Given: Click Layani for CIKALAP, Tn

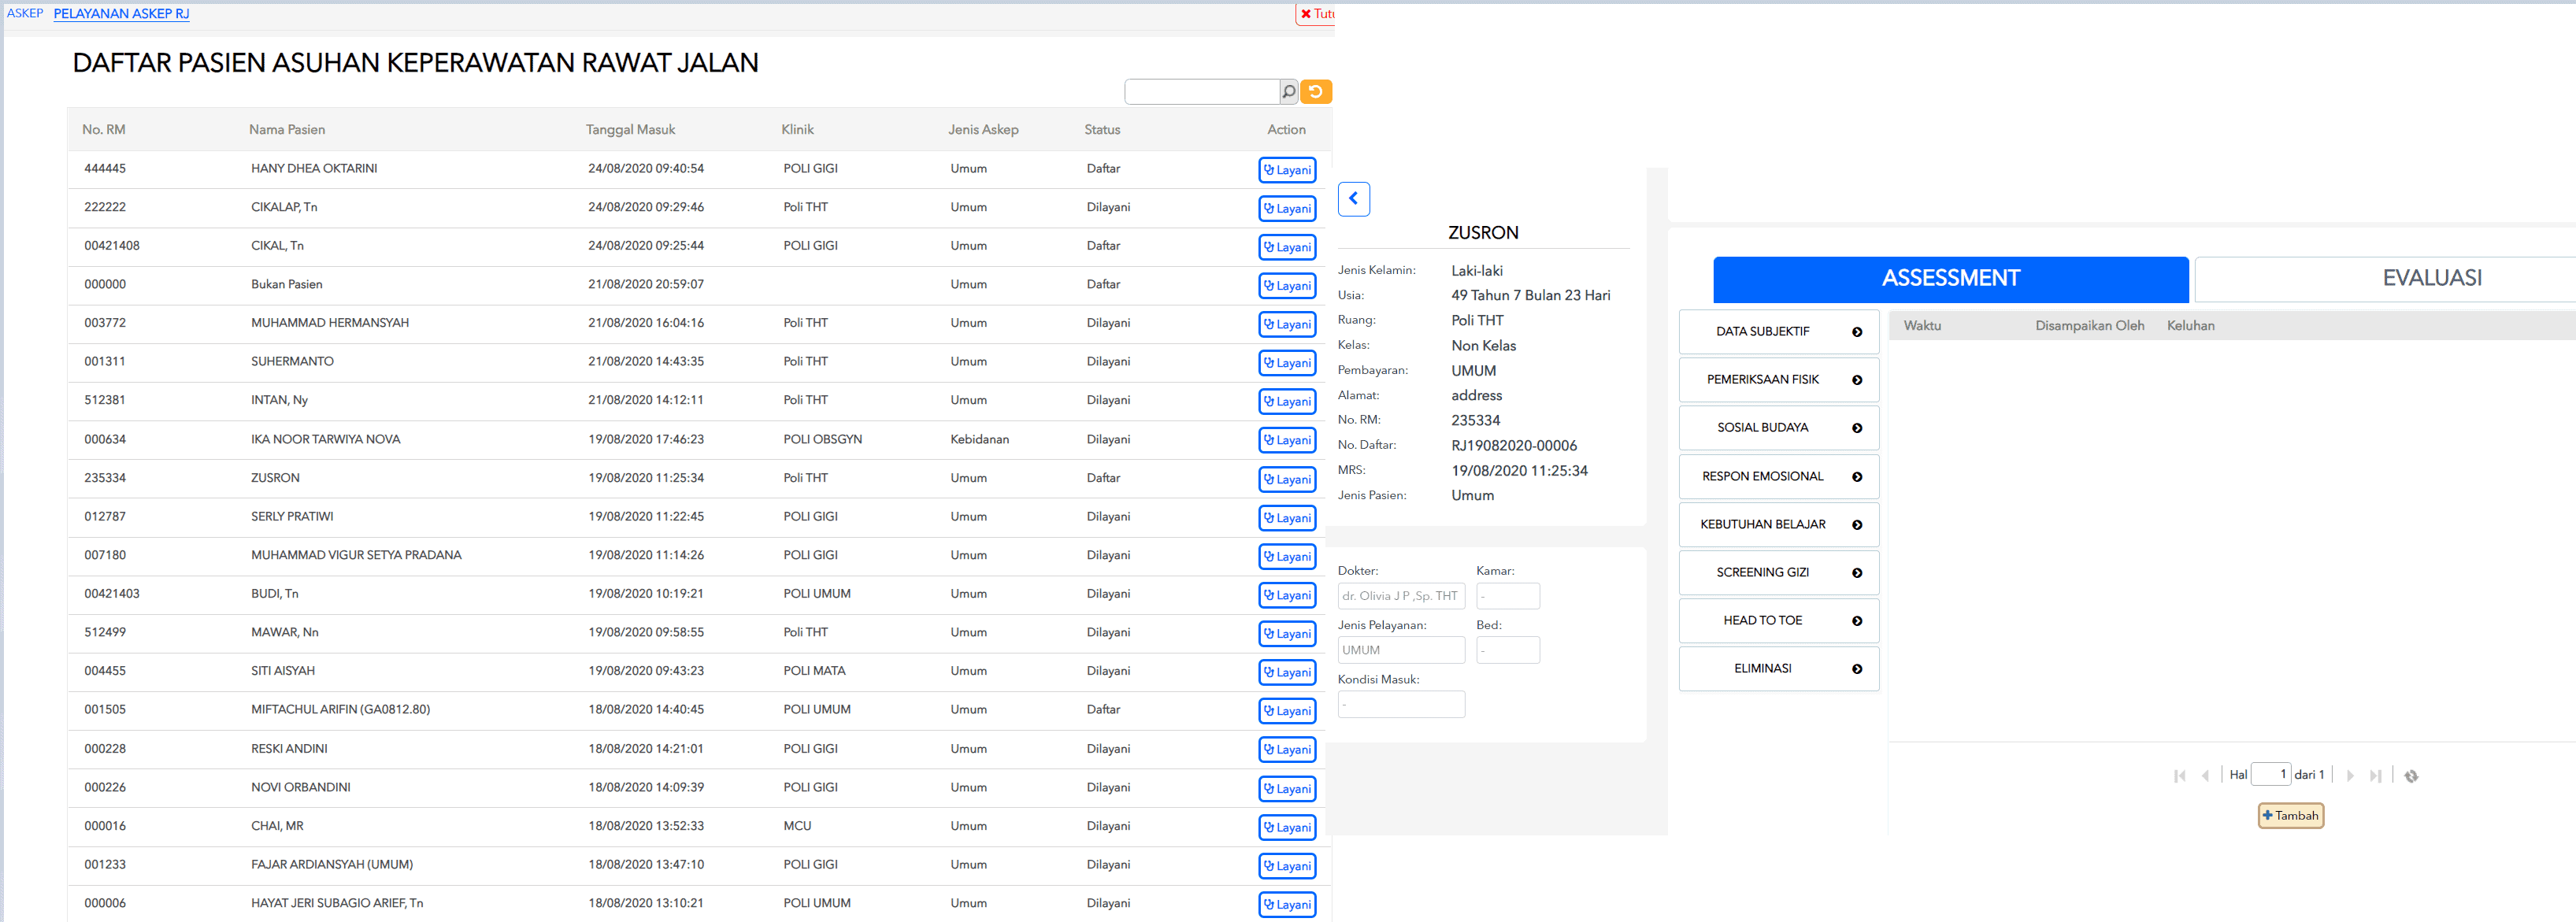Looking at the screenshot, I should pos(1286,209).
